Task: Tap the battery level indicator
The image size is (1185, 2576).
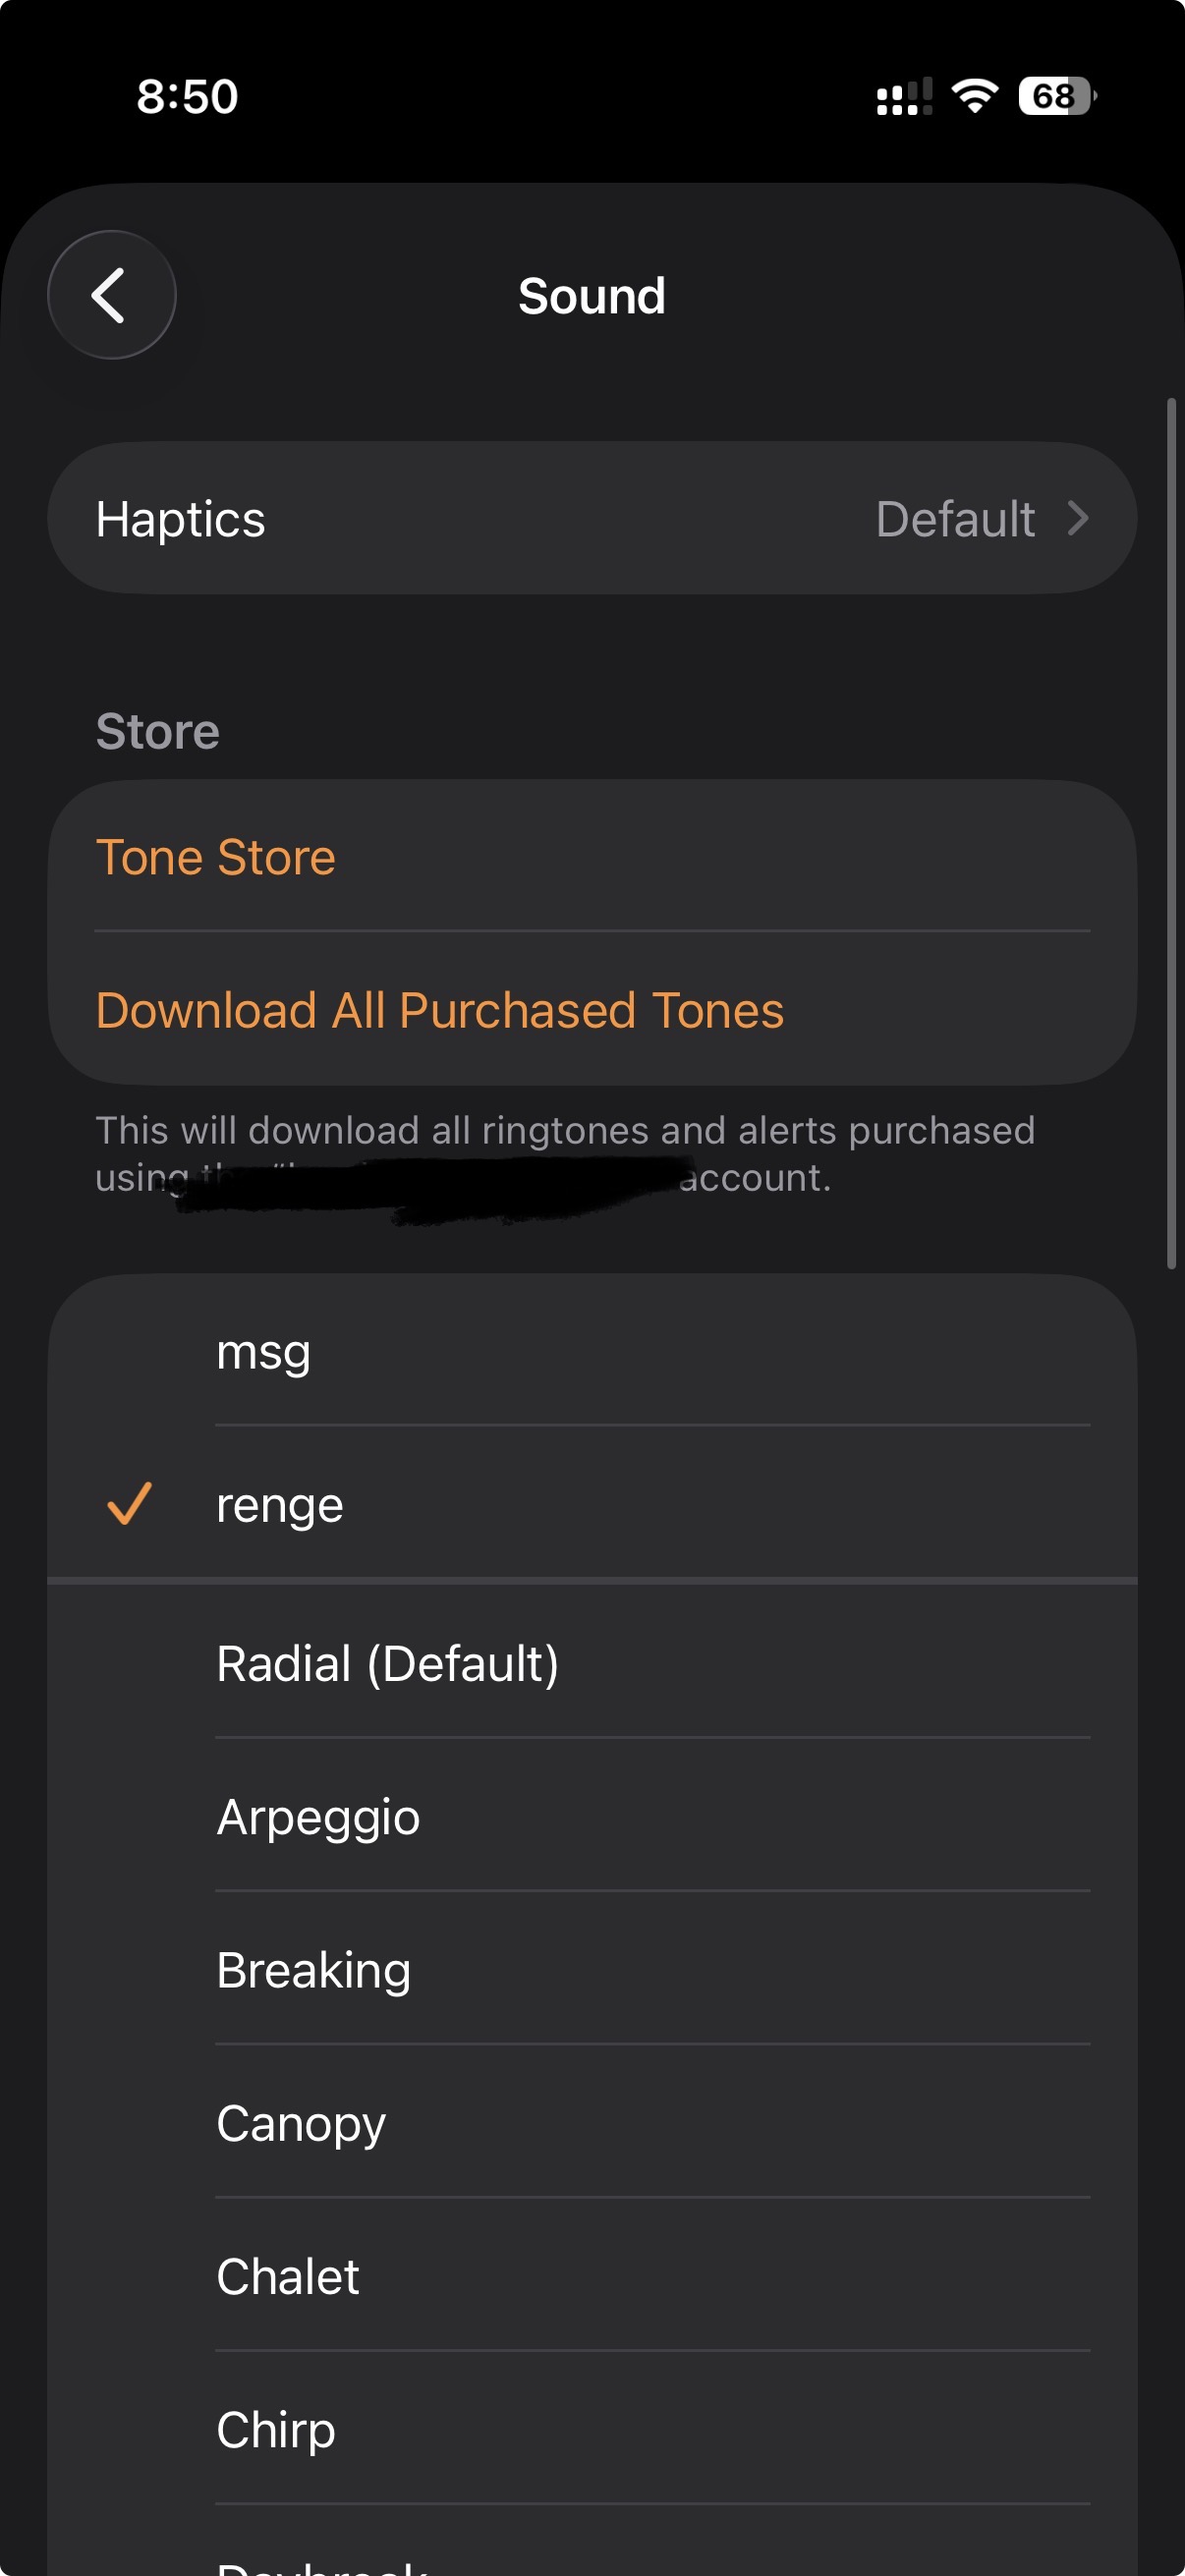Action: 1056,96
